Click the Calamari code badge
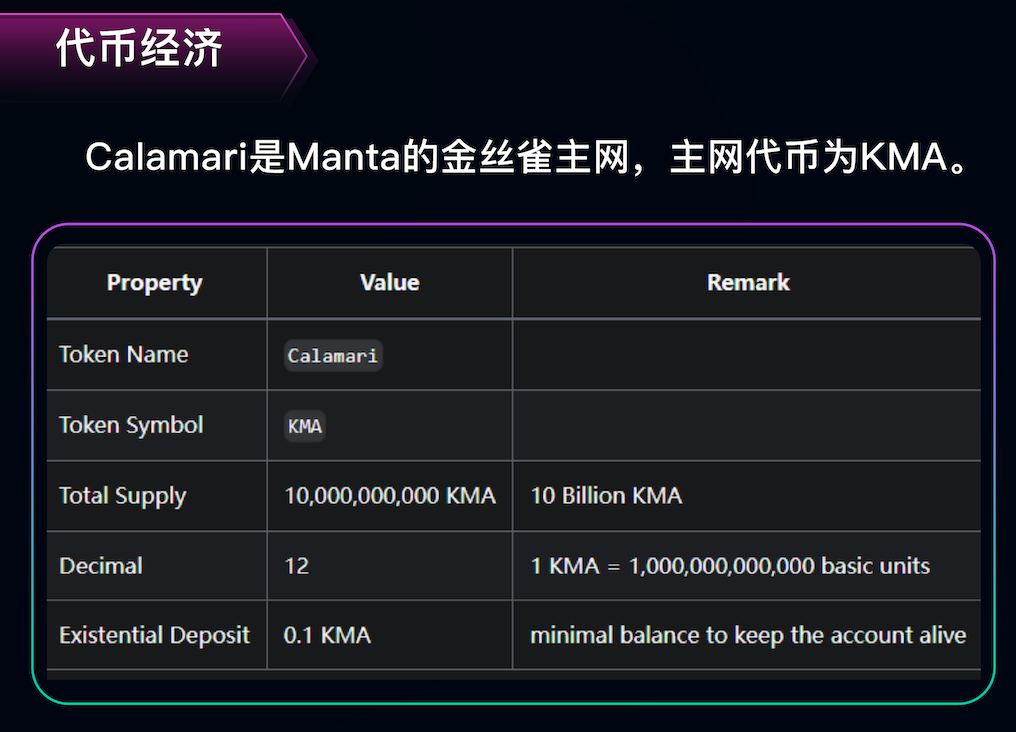Image resolution: width=1016 pixels, height=732 pixels. click(333, 356)
